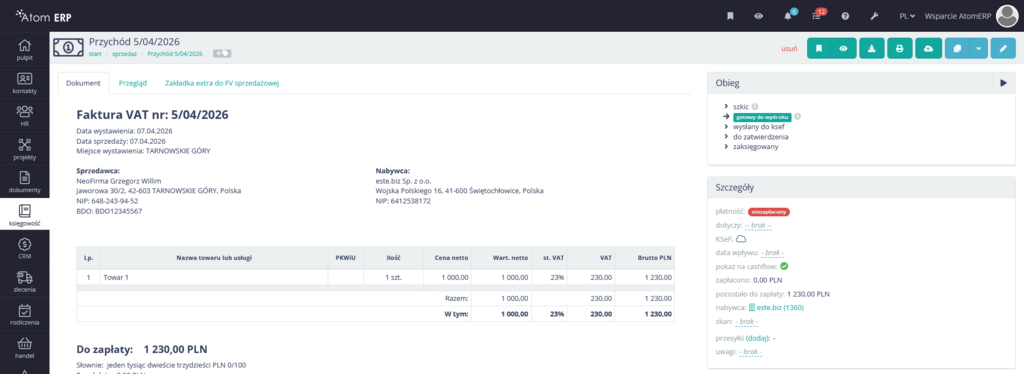Click the cloud upload toolbar button
1024x374 pixels.
[x=927, y=48]
